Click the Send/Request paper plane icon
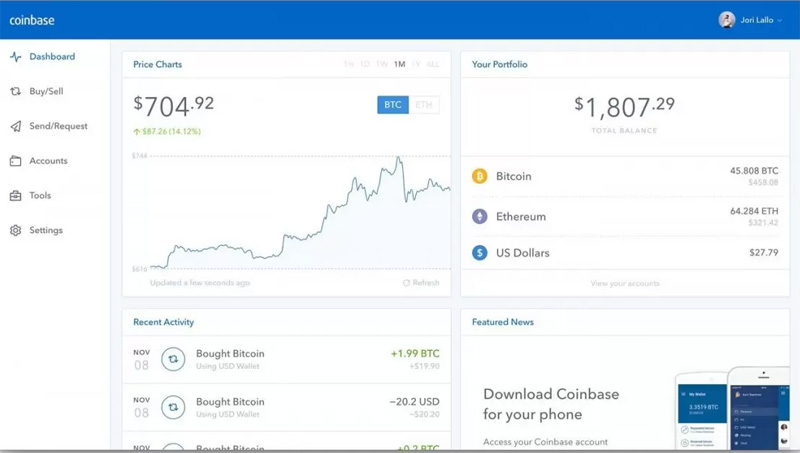The height and width of the screenshot is (453, 800). pyautogui.click(x=16, y=126)
